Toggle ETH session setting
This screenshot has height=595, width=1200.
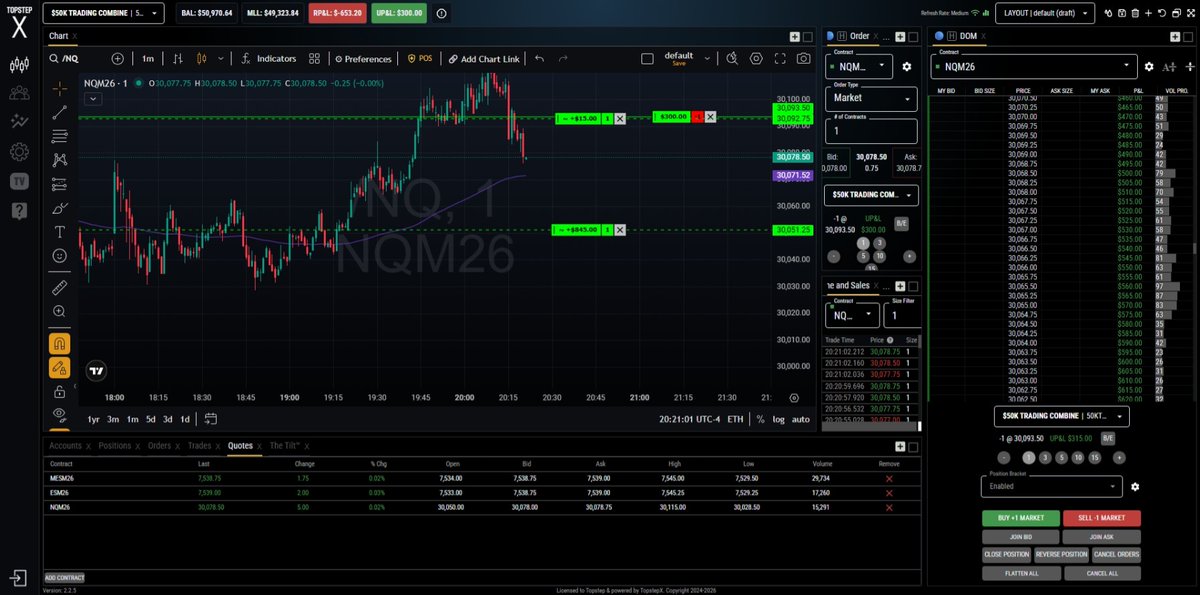(x=735, y=419)
